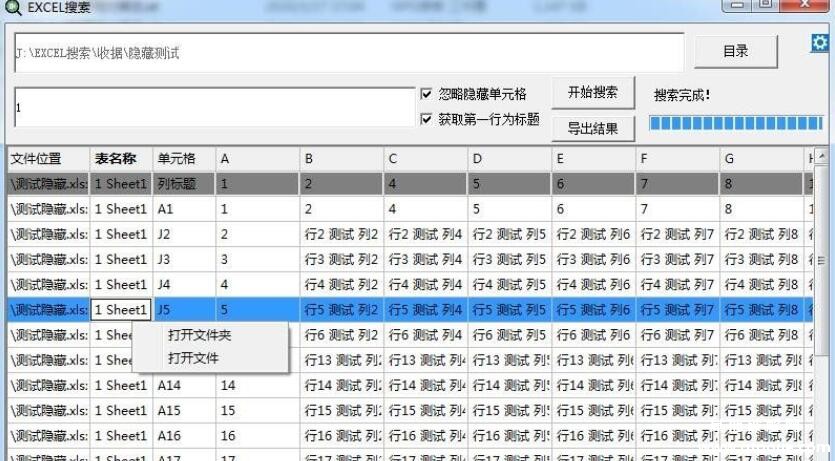Click value 15 in column A

[258, 410]
